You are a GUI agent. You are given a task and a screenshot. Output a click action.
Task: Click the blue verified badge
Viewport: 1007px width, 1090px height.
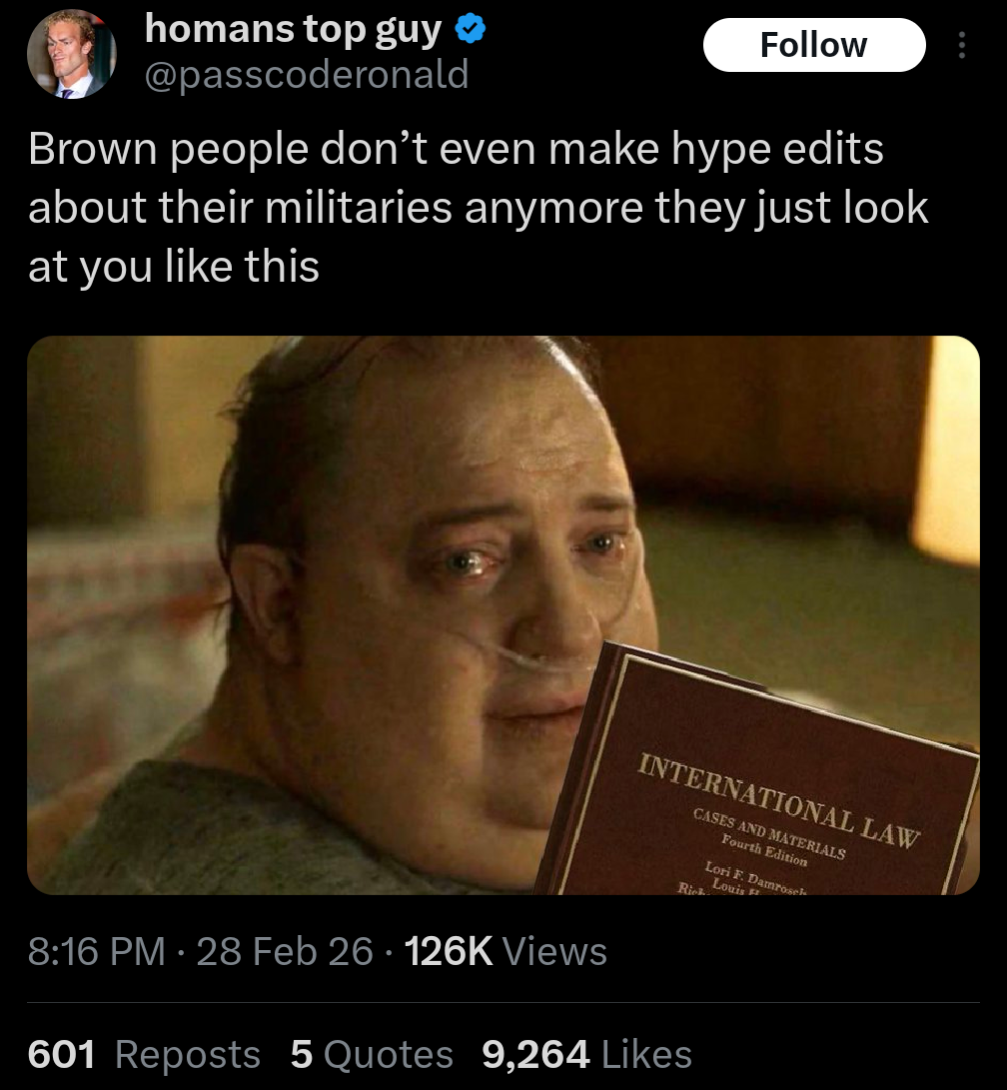point(470,29)
